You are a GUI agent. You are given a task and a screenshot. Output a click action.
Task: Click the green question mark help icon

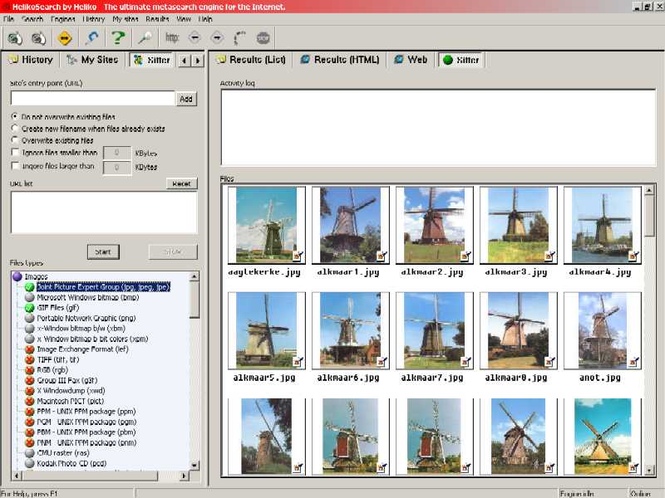tap(119, 38)
